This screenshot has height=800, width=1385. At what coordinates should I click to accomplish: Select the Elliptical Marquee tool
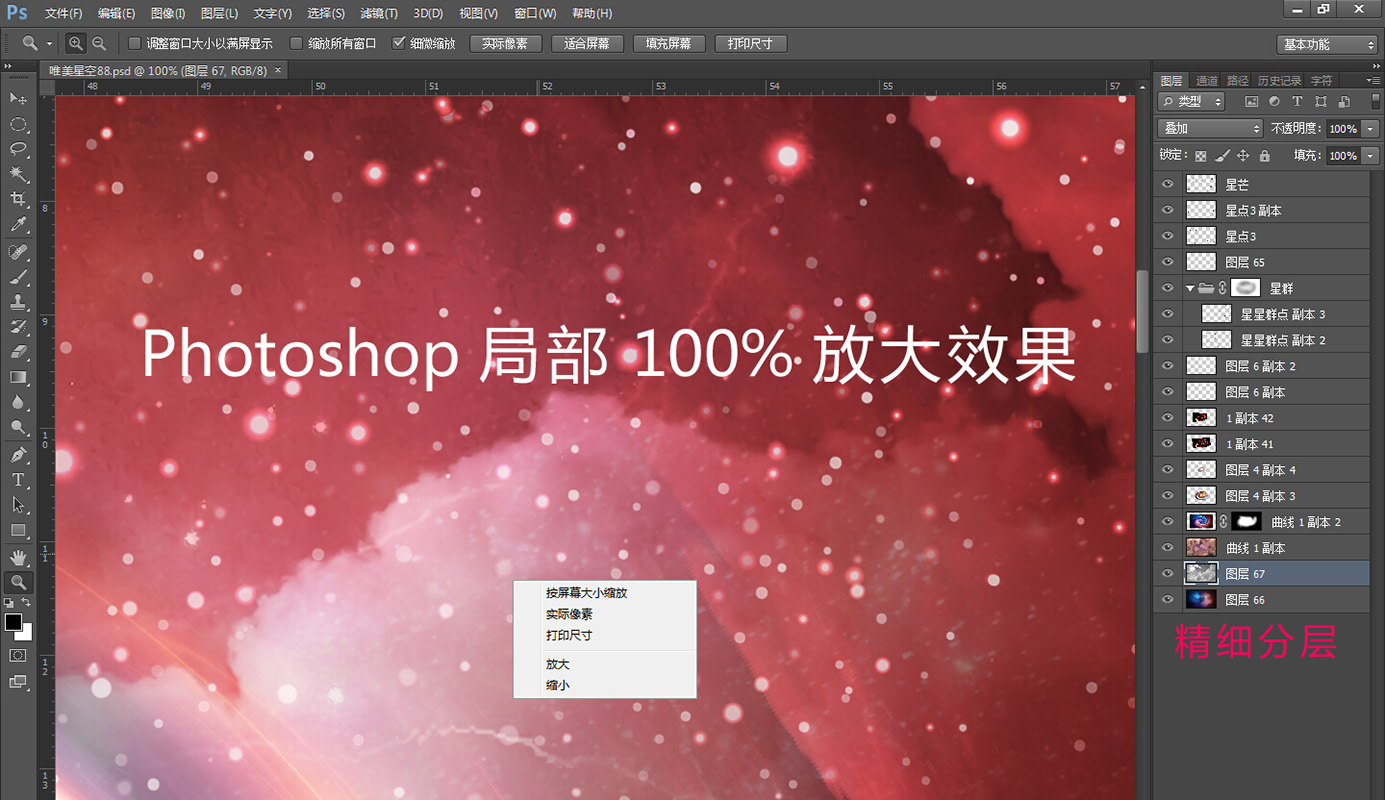click(x=18, y=124)
